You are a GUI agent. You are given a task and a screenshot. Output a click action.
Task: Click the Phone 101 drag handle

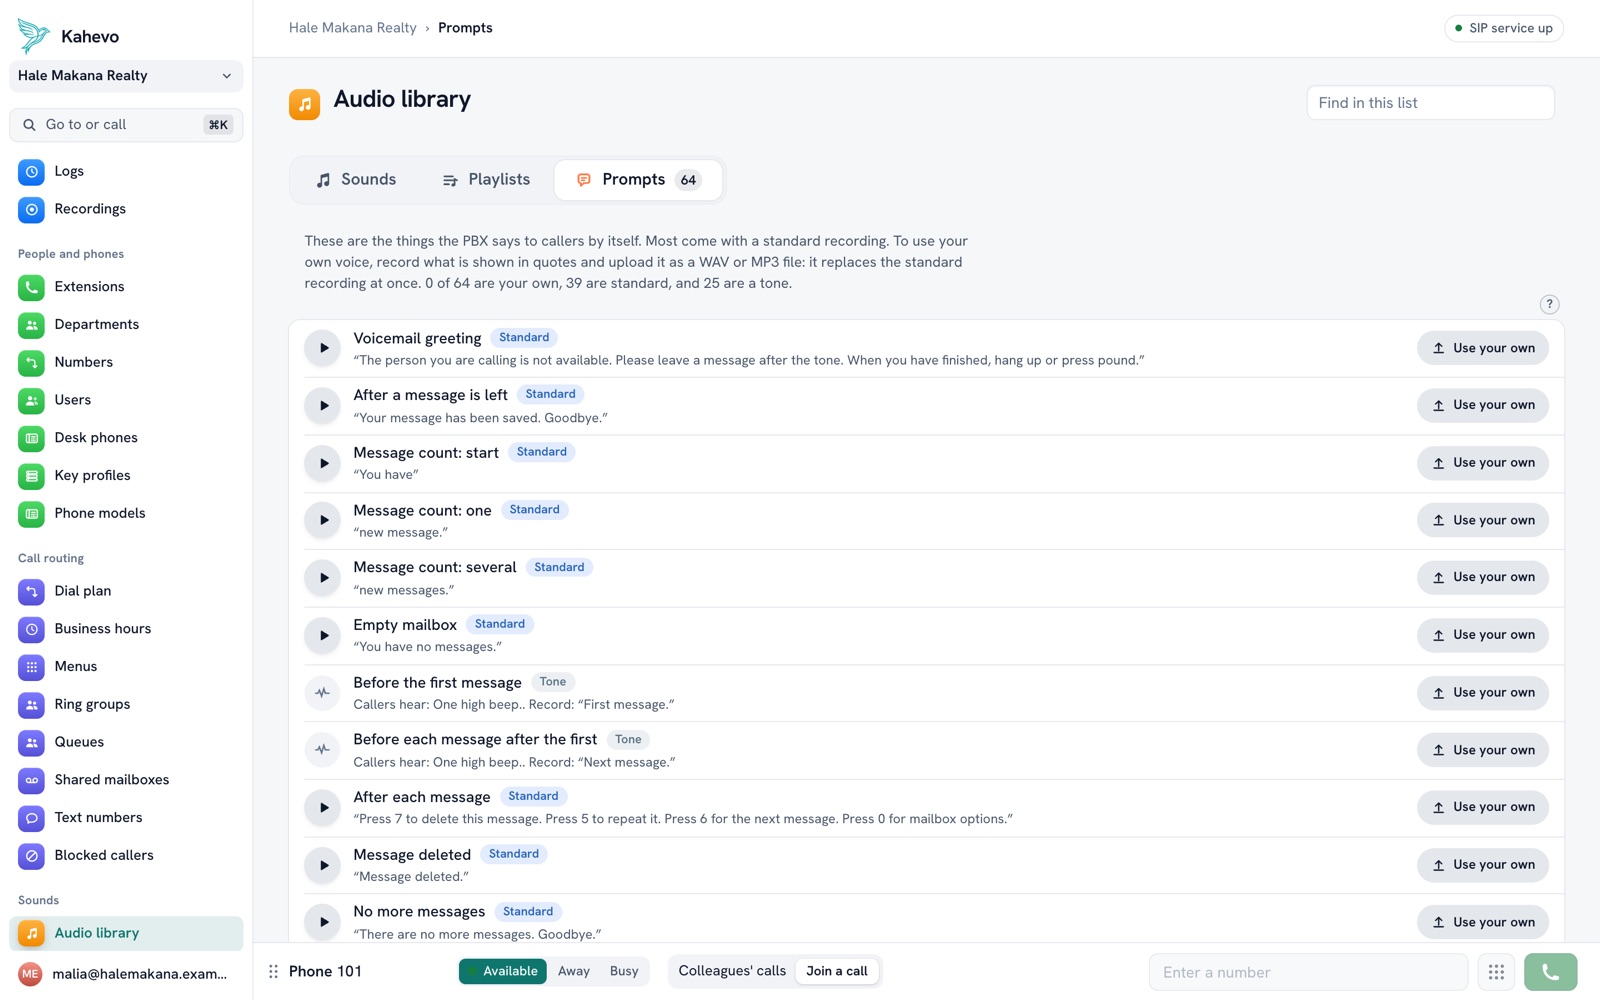(273, 972)
